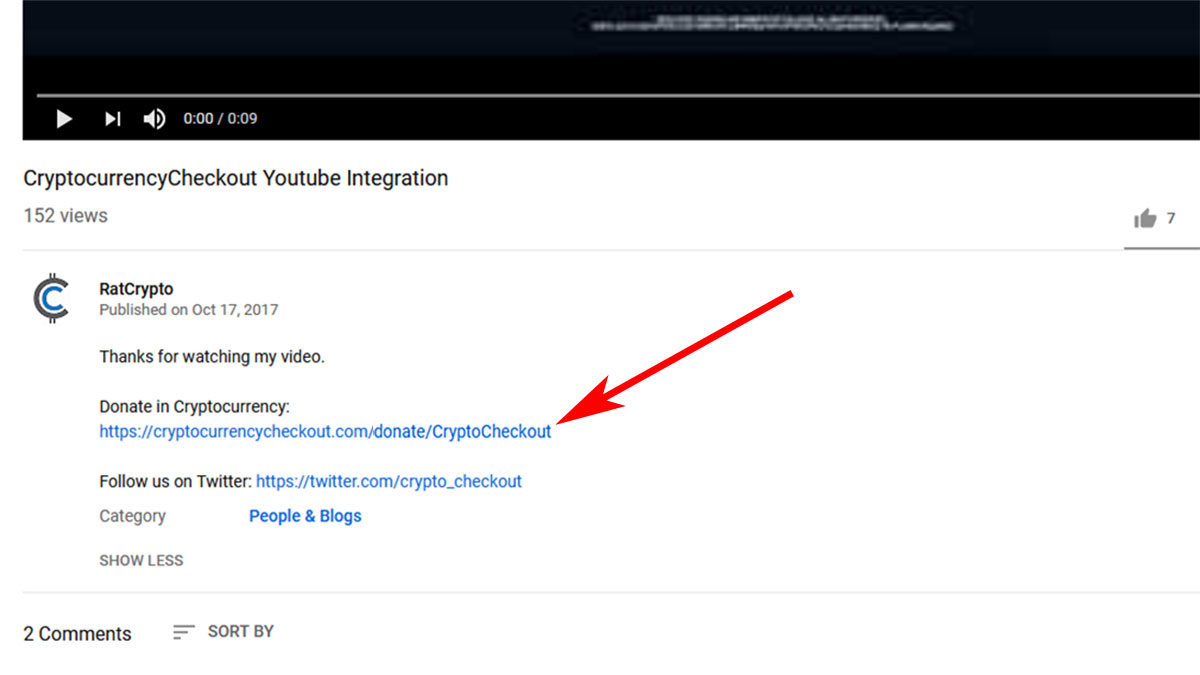
Task: Mute the video volume
Action: click(x=154, y=119)
